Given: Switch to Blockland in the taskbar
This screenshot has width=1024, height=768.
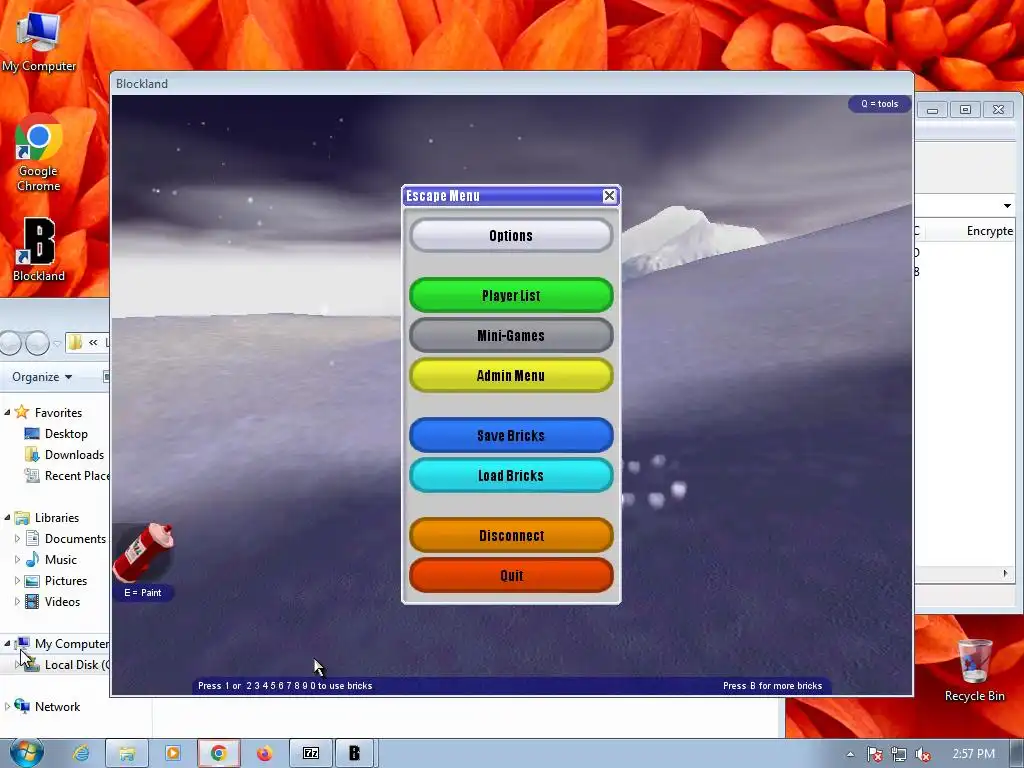Looking at the screenshot, I should (x=355, y=753).
